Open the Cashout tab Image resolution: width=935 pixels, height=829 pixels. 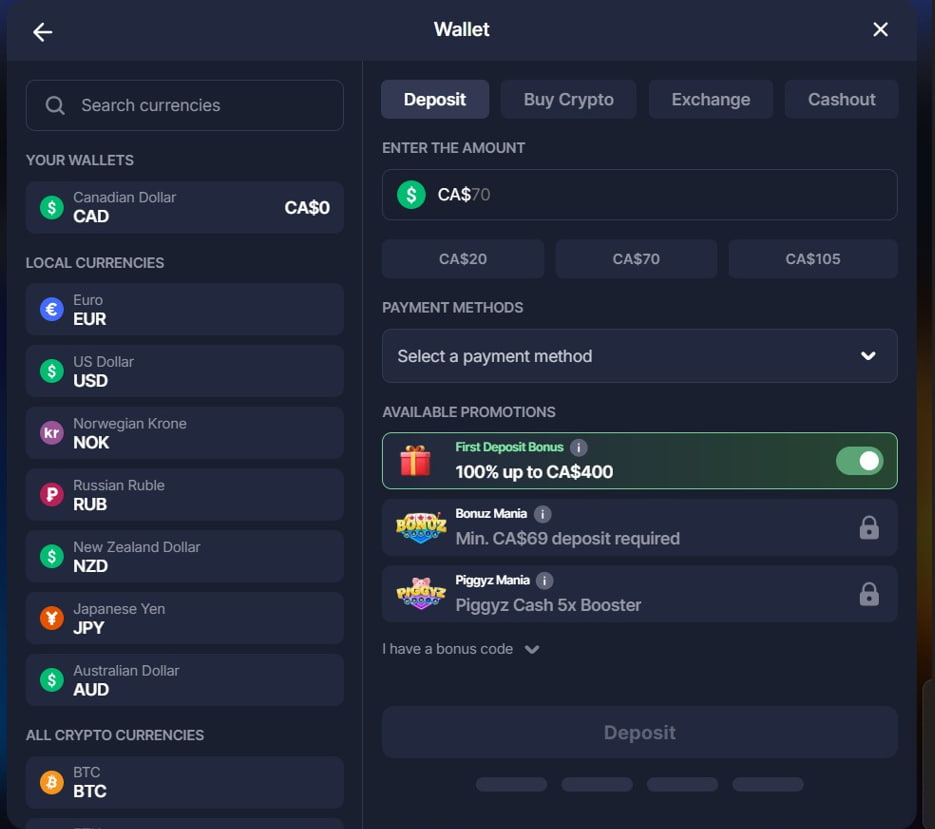click(841, 99)
